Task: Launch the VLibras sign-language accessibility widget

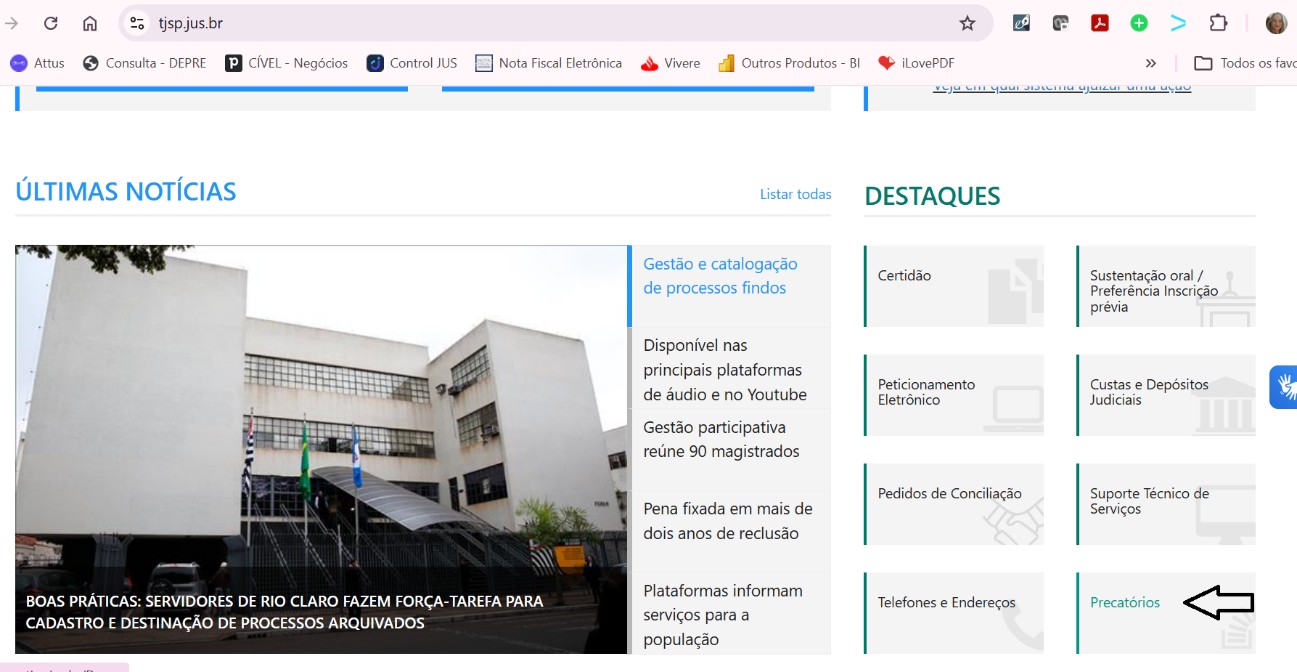Action: click(1284, 387)
